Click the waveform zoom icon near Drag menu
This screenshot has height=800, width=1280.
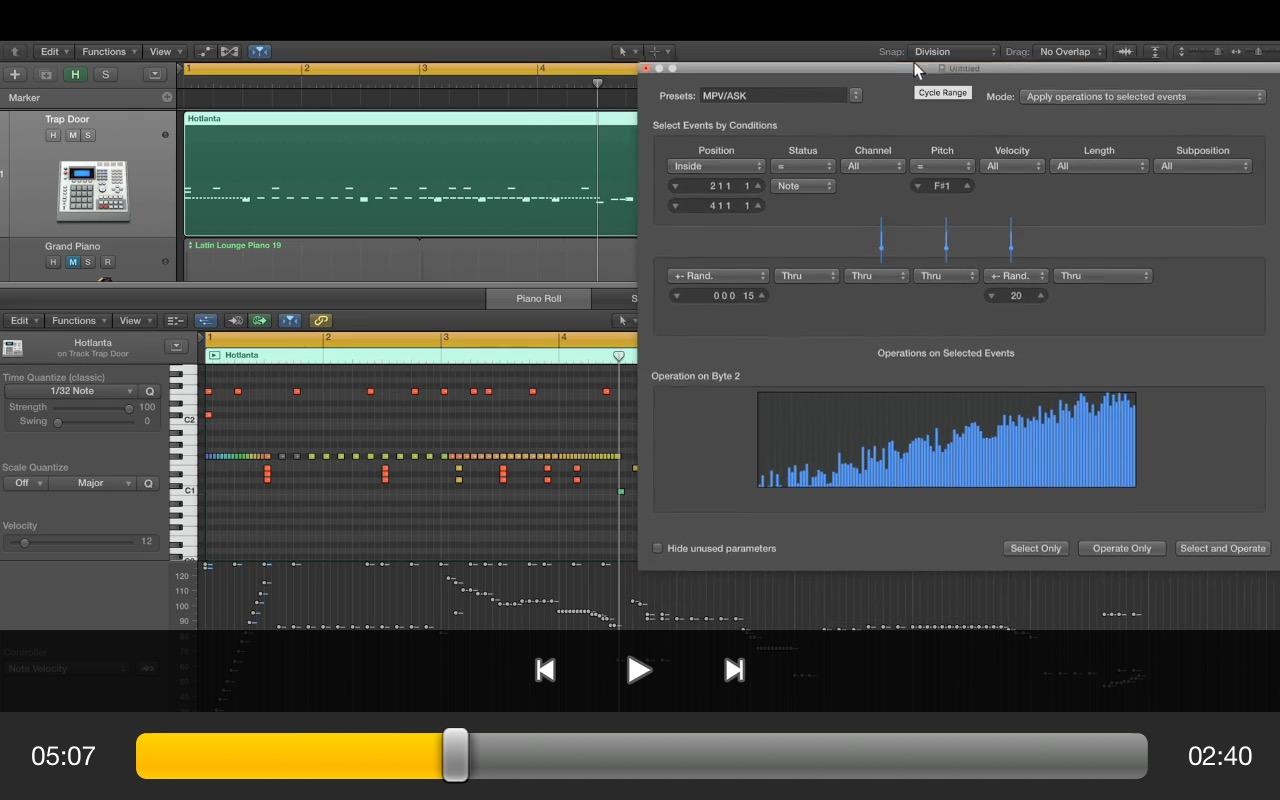pos(1125,52)
